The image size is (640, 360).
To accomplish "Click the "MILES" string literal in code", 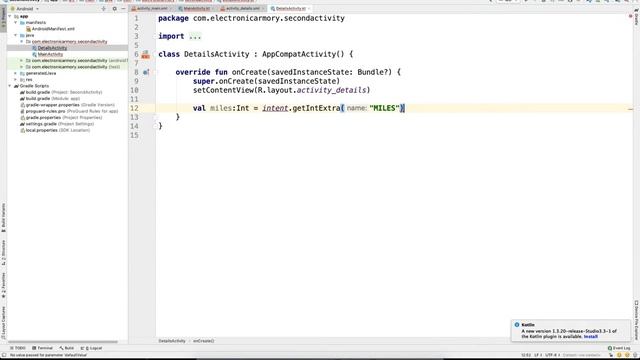I will [384, 108].
